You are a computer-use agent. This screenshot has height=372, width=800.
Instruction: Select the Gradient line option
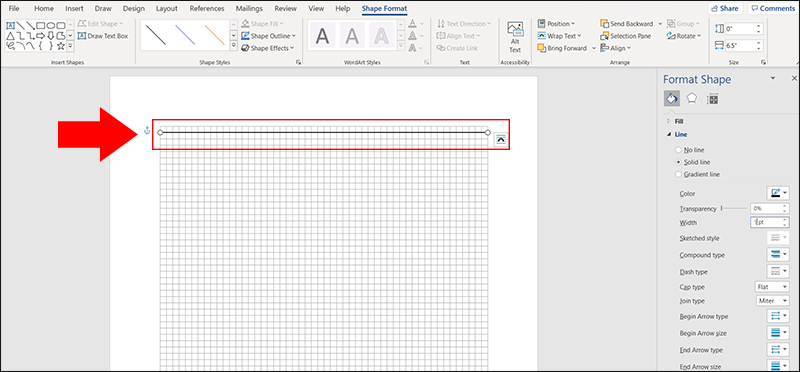coord(697,175)
